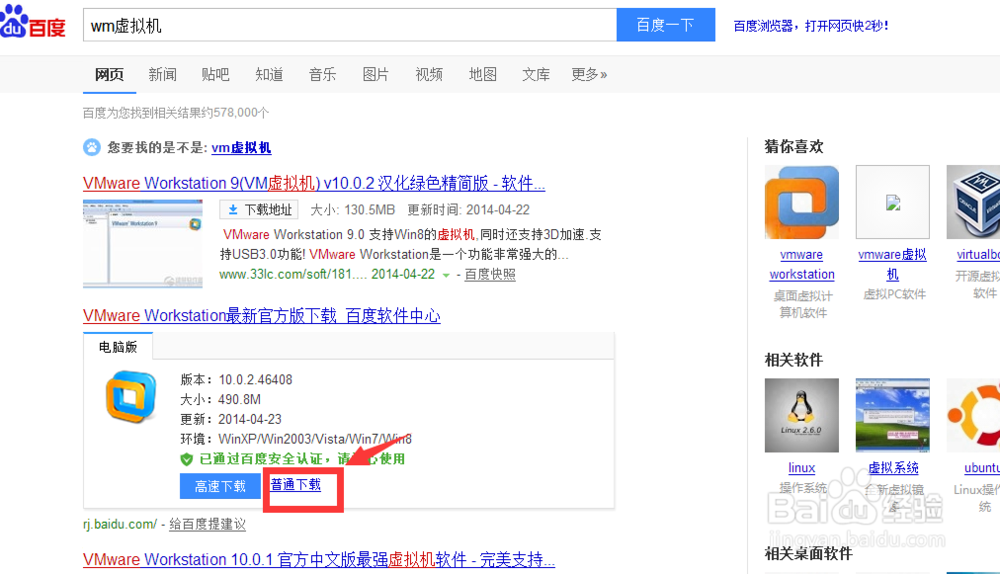Open the 给百度提建议 link
This screenshot has height=574, width=1000.
coord(207,524)
